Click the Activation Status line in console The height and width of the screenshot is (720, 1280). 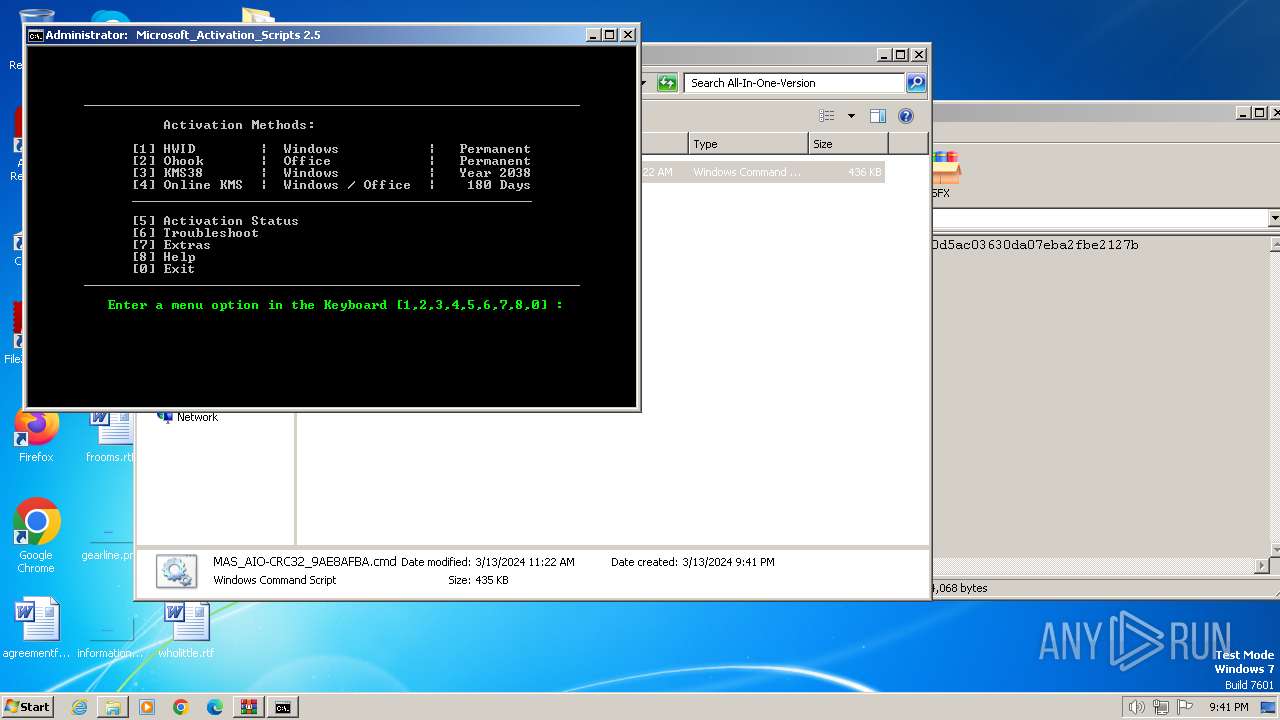tap(215, 221)
